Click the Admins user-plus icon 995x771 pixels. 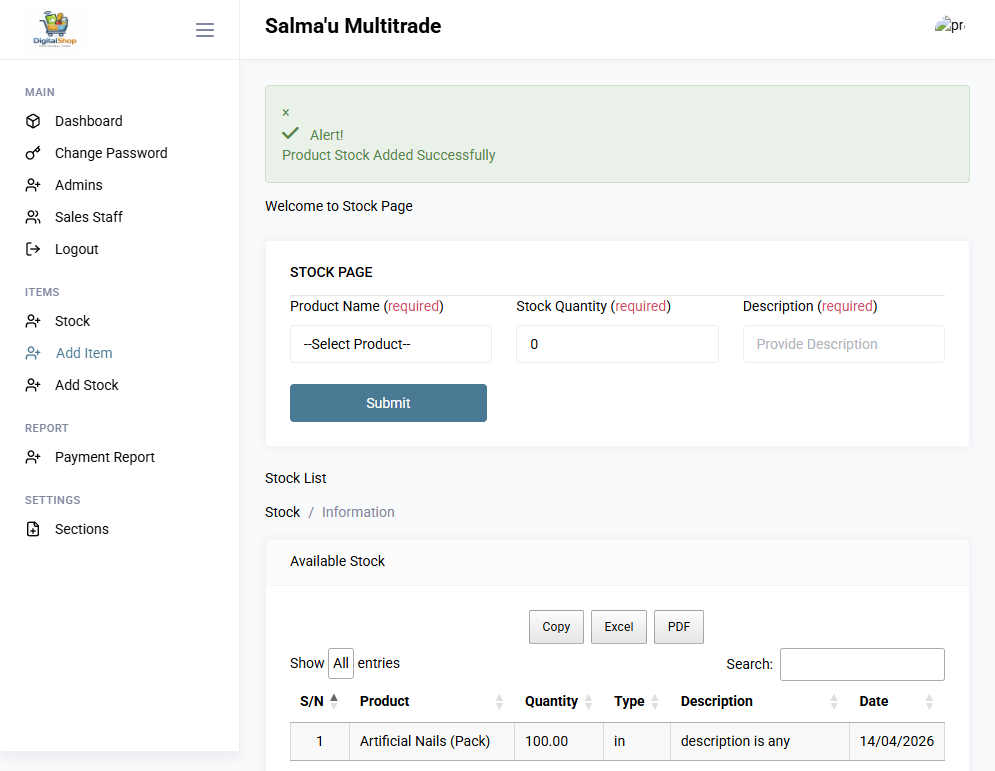[33, 185]
